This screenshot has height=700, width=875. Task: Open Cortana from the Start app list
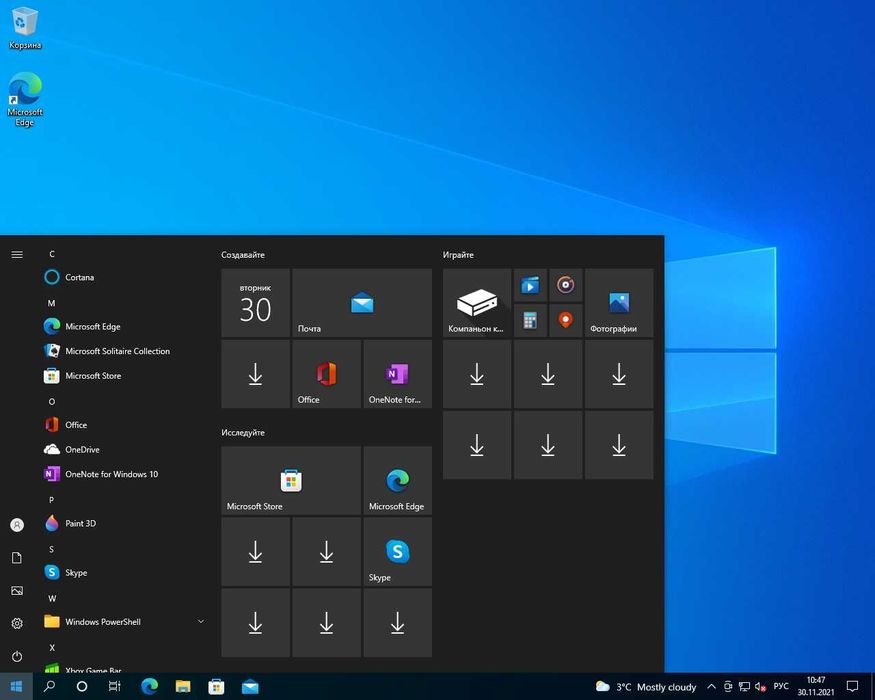[124, 277]
